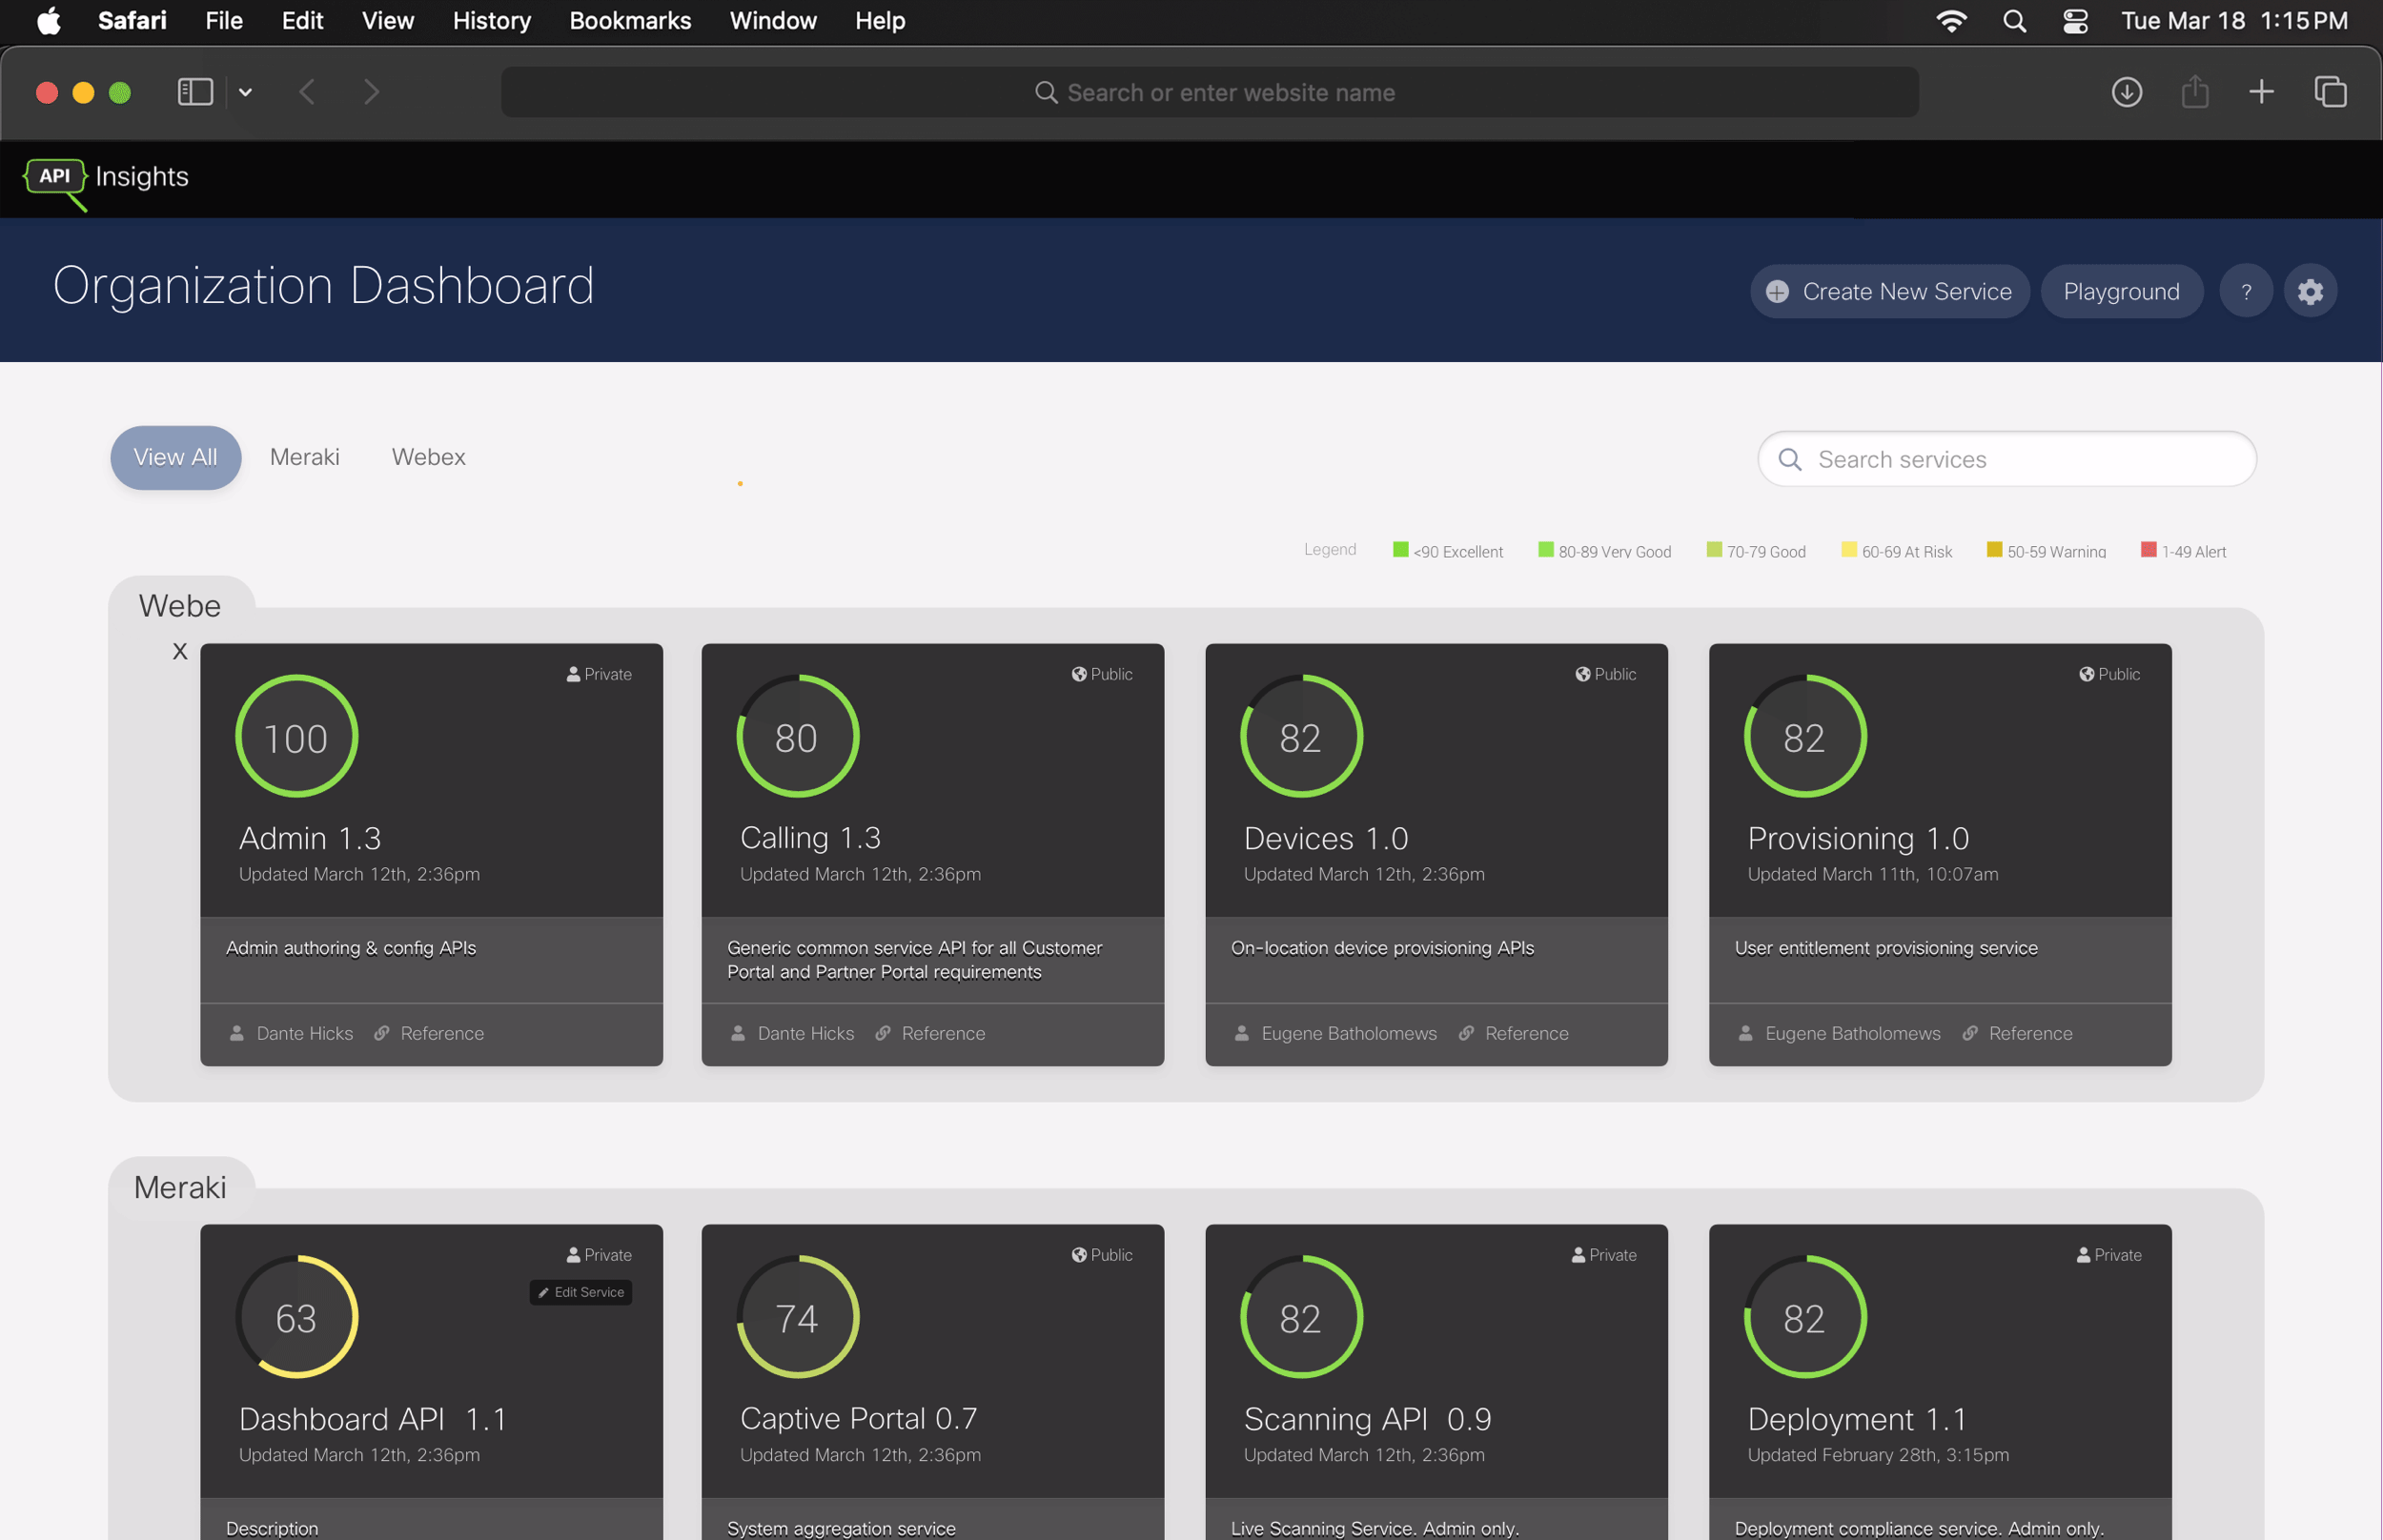Click the plus icon on Create New Service

1777,292
